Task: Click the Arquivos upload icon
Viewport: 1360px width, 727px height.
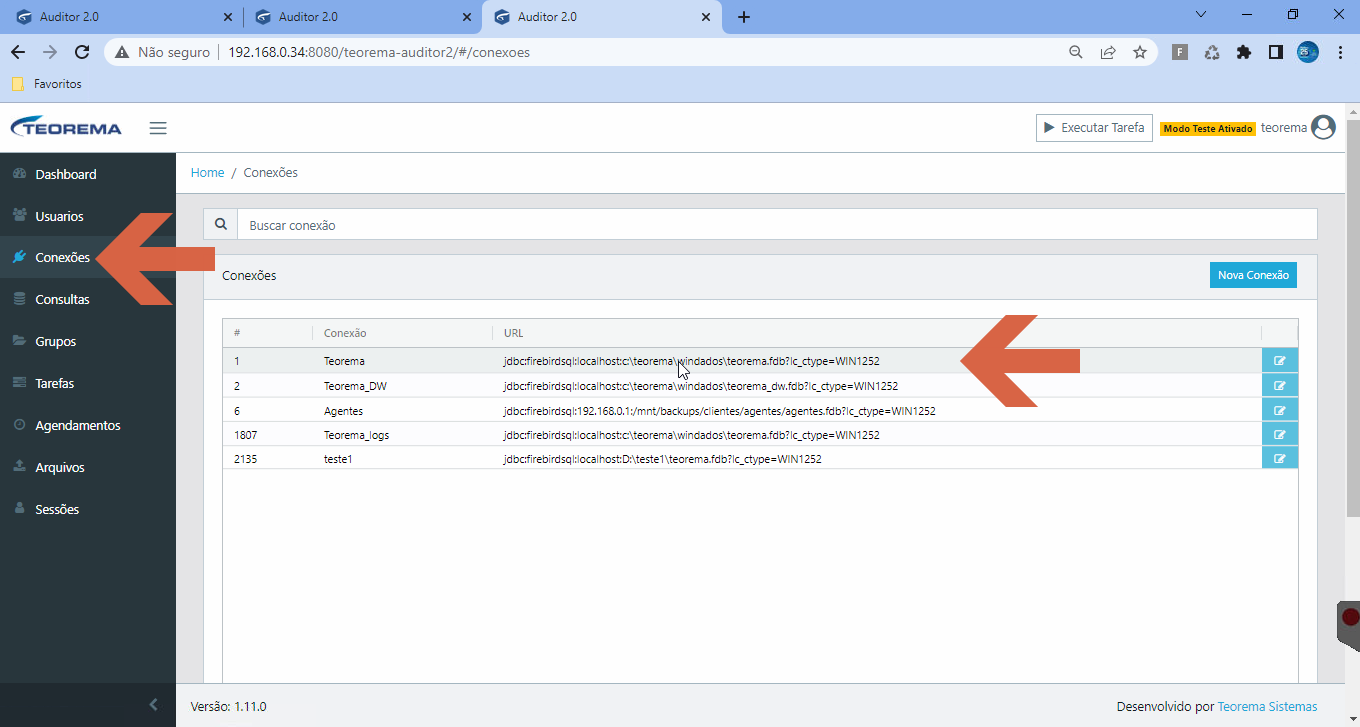Action: [19, 467]
